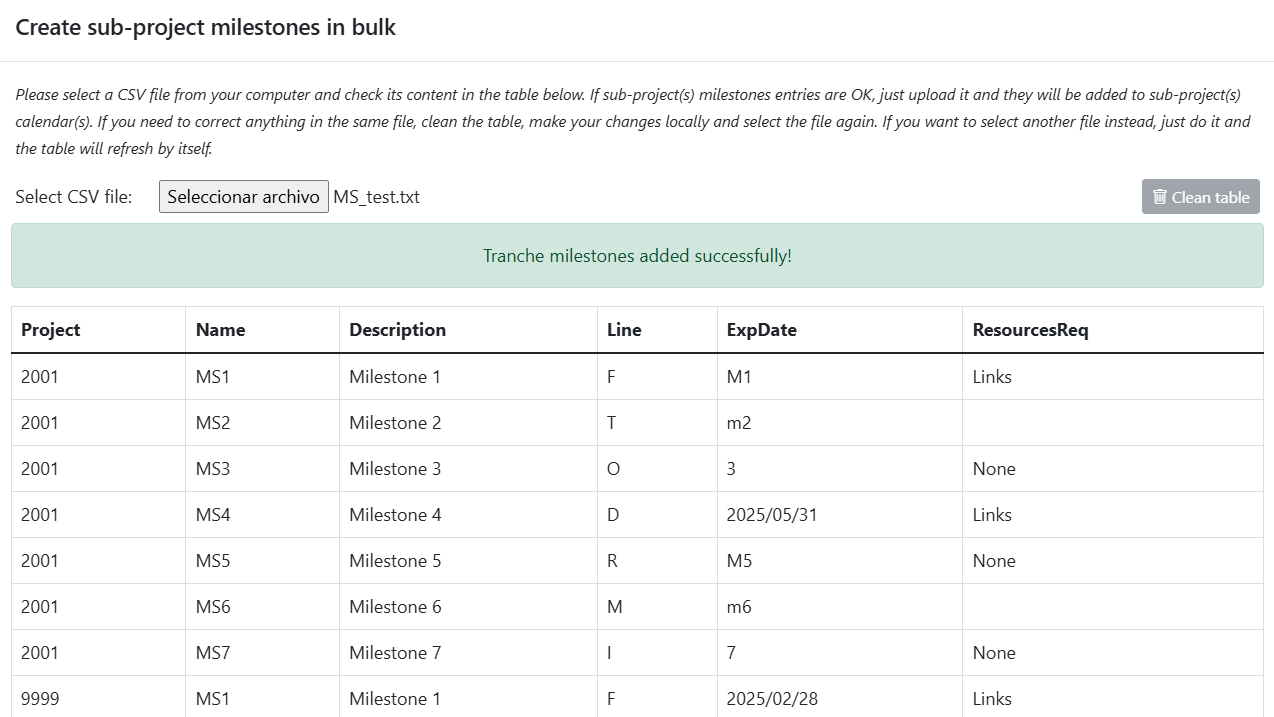1274x717 pixels.
Task: Click the Line cell 'O' in MS3 row
Action: pos(658,469)
